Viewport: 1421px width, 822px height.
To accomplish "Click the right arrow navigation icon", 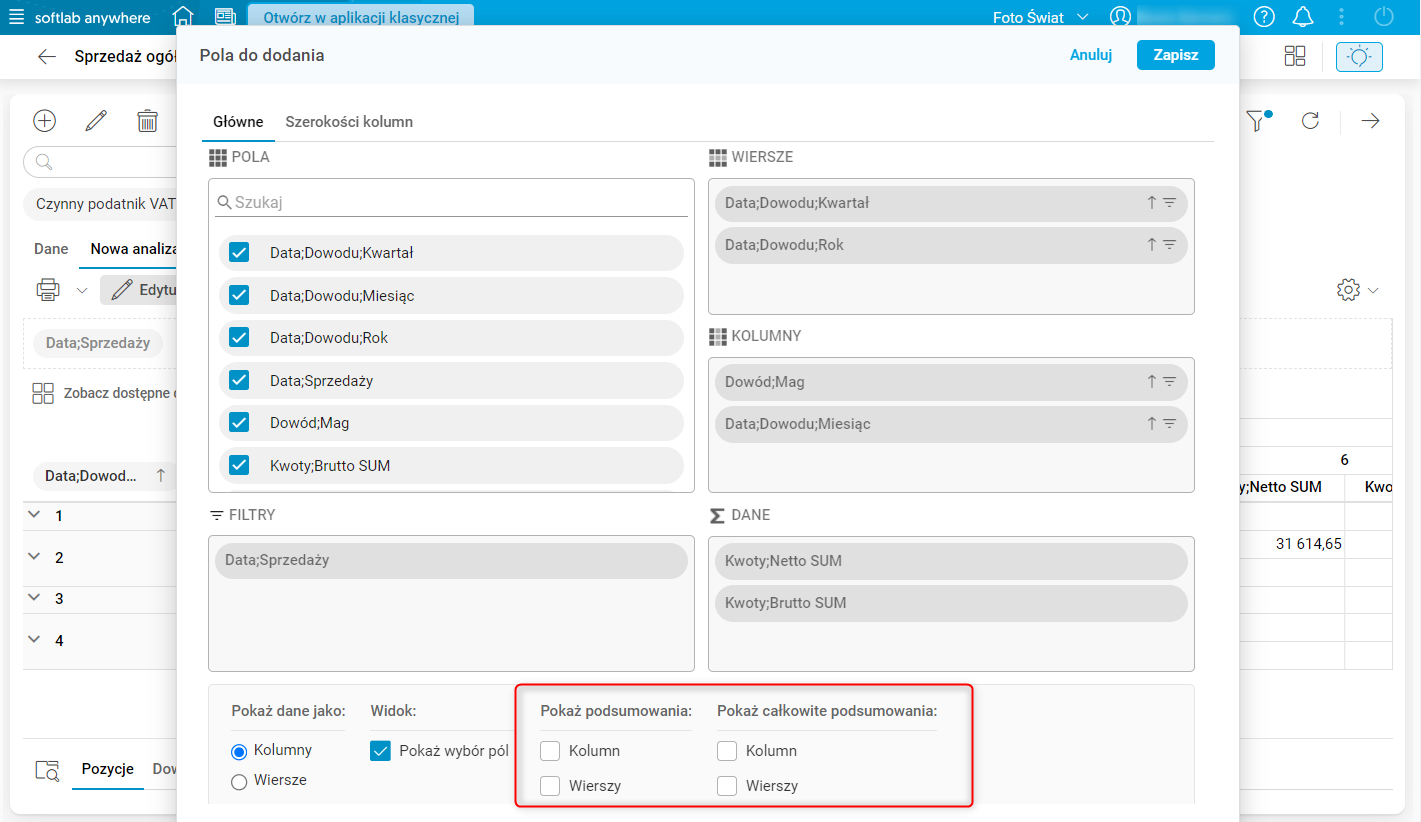I will tap(1370, 121).
